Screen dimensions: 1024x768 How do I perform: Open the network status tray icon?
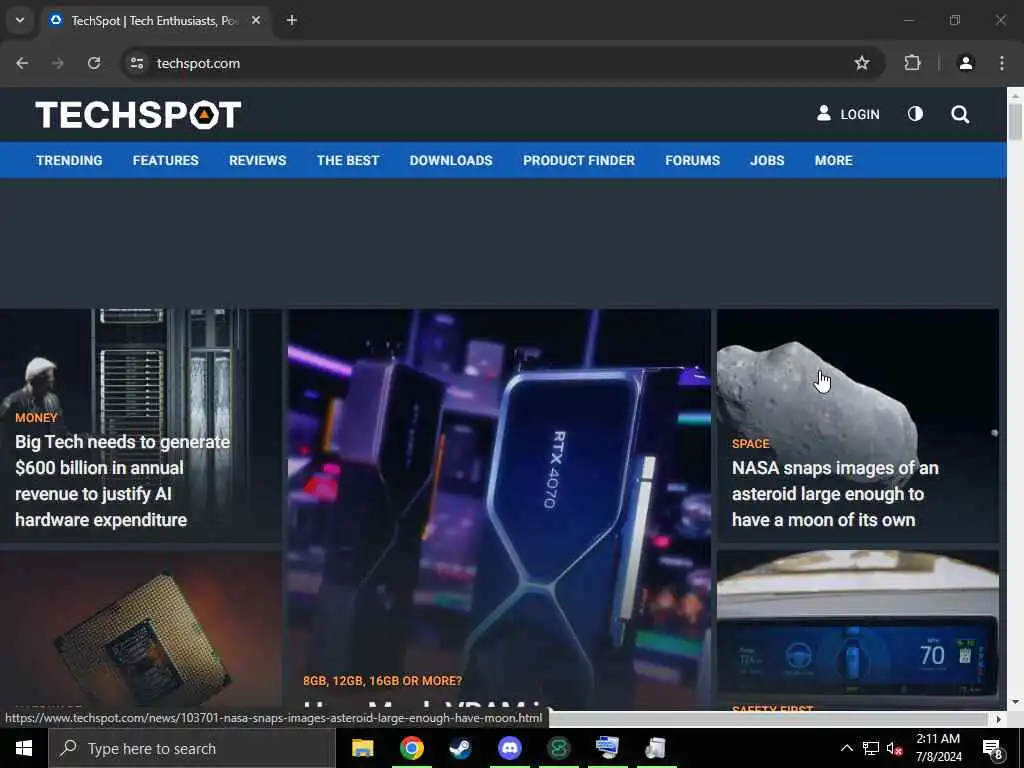coord(871,748)
